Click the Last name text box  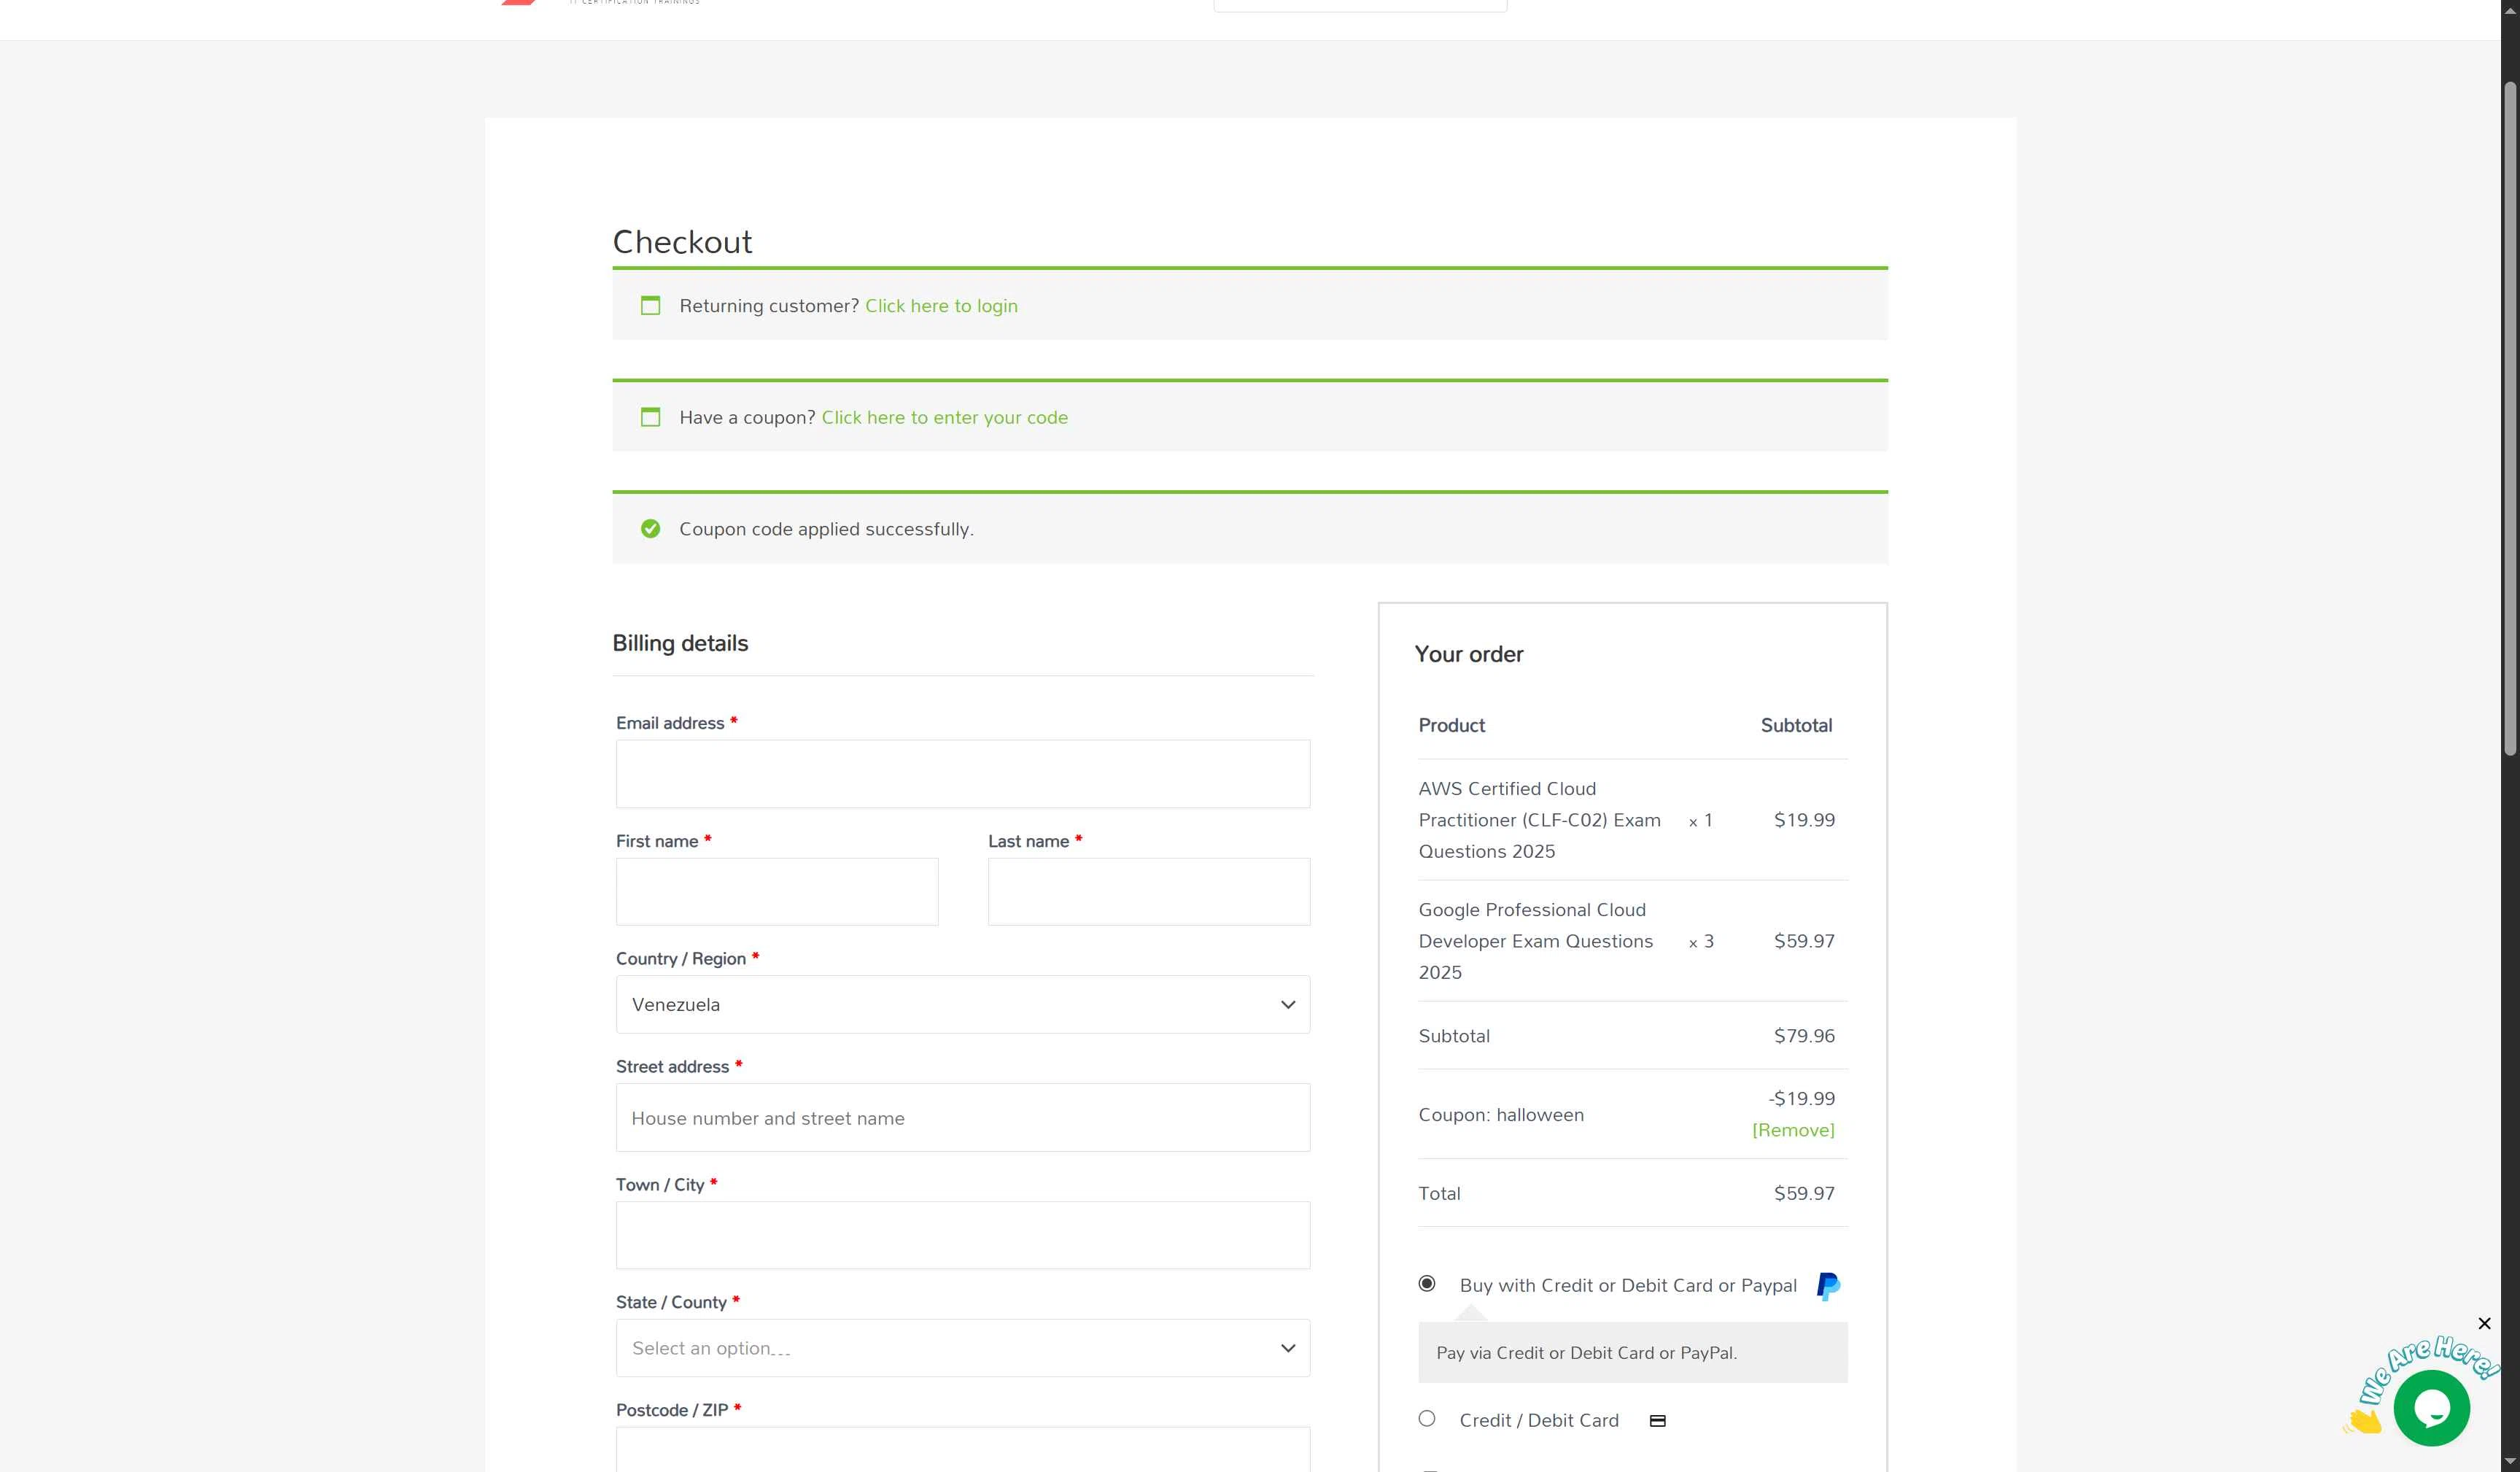pyautogui.click(x=1148, y=891)
